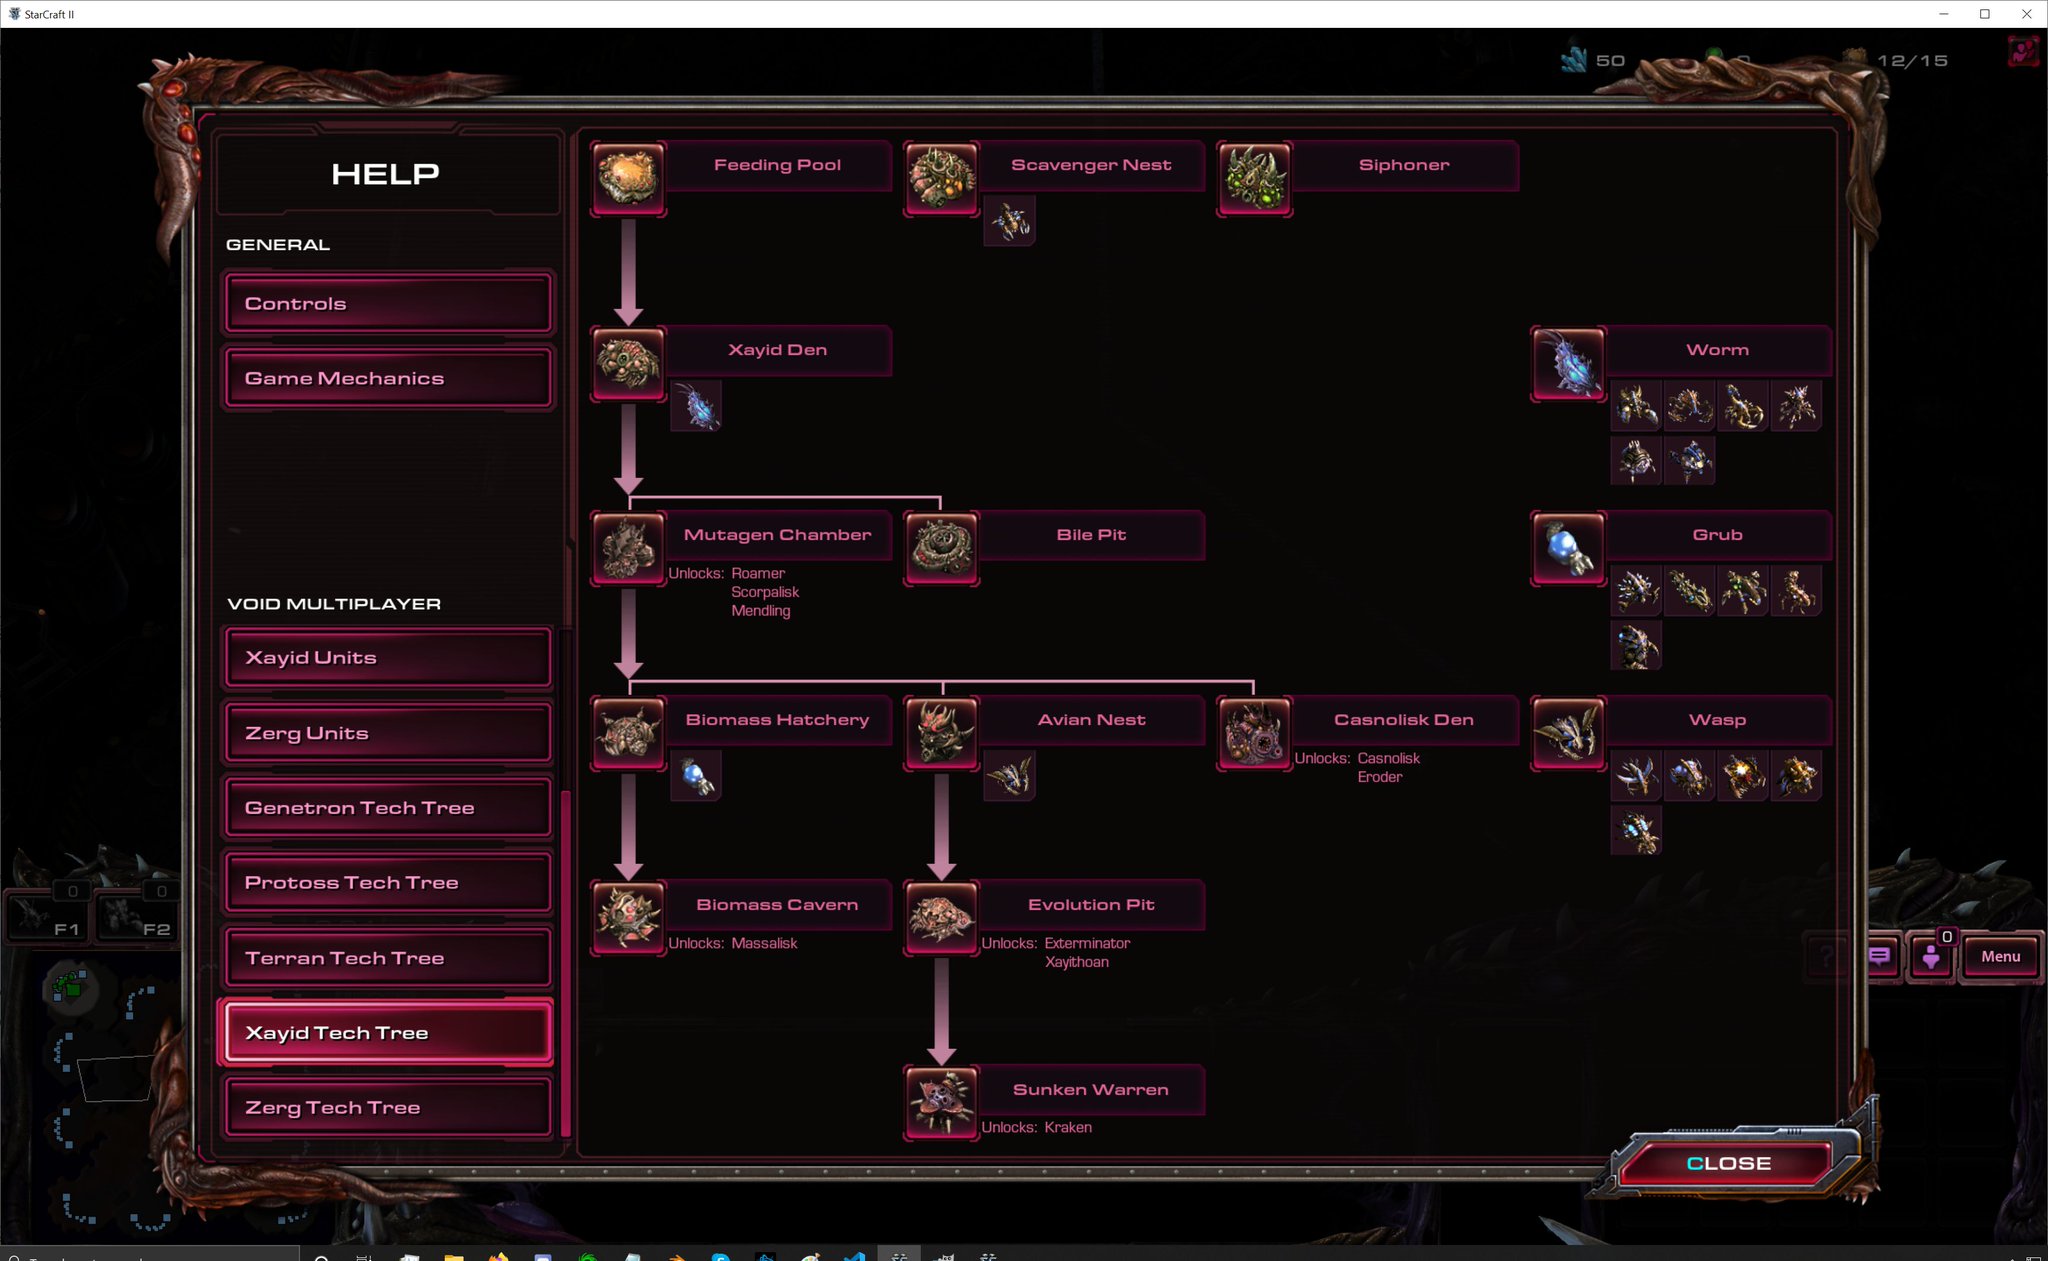Open the Evolution Pit structure icon
Image resolution: width=2048 pixels, height=1261 pixels.
[x=940, y=918]
